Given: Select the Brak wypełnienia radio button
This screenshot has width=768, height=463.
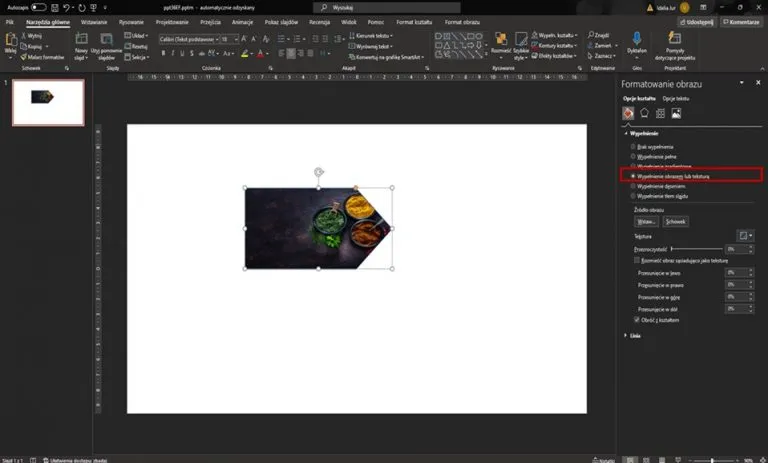Looking at the screenshot, I should pos(632,147).
